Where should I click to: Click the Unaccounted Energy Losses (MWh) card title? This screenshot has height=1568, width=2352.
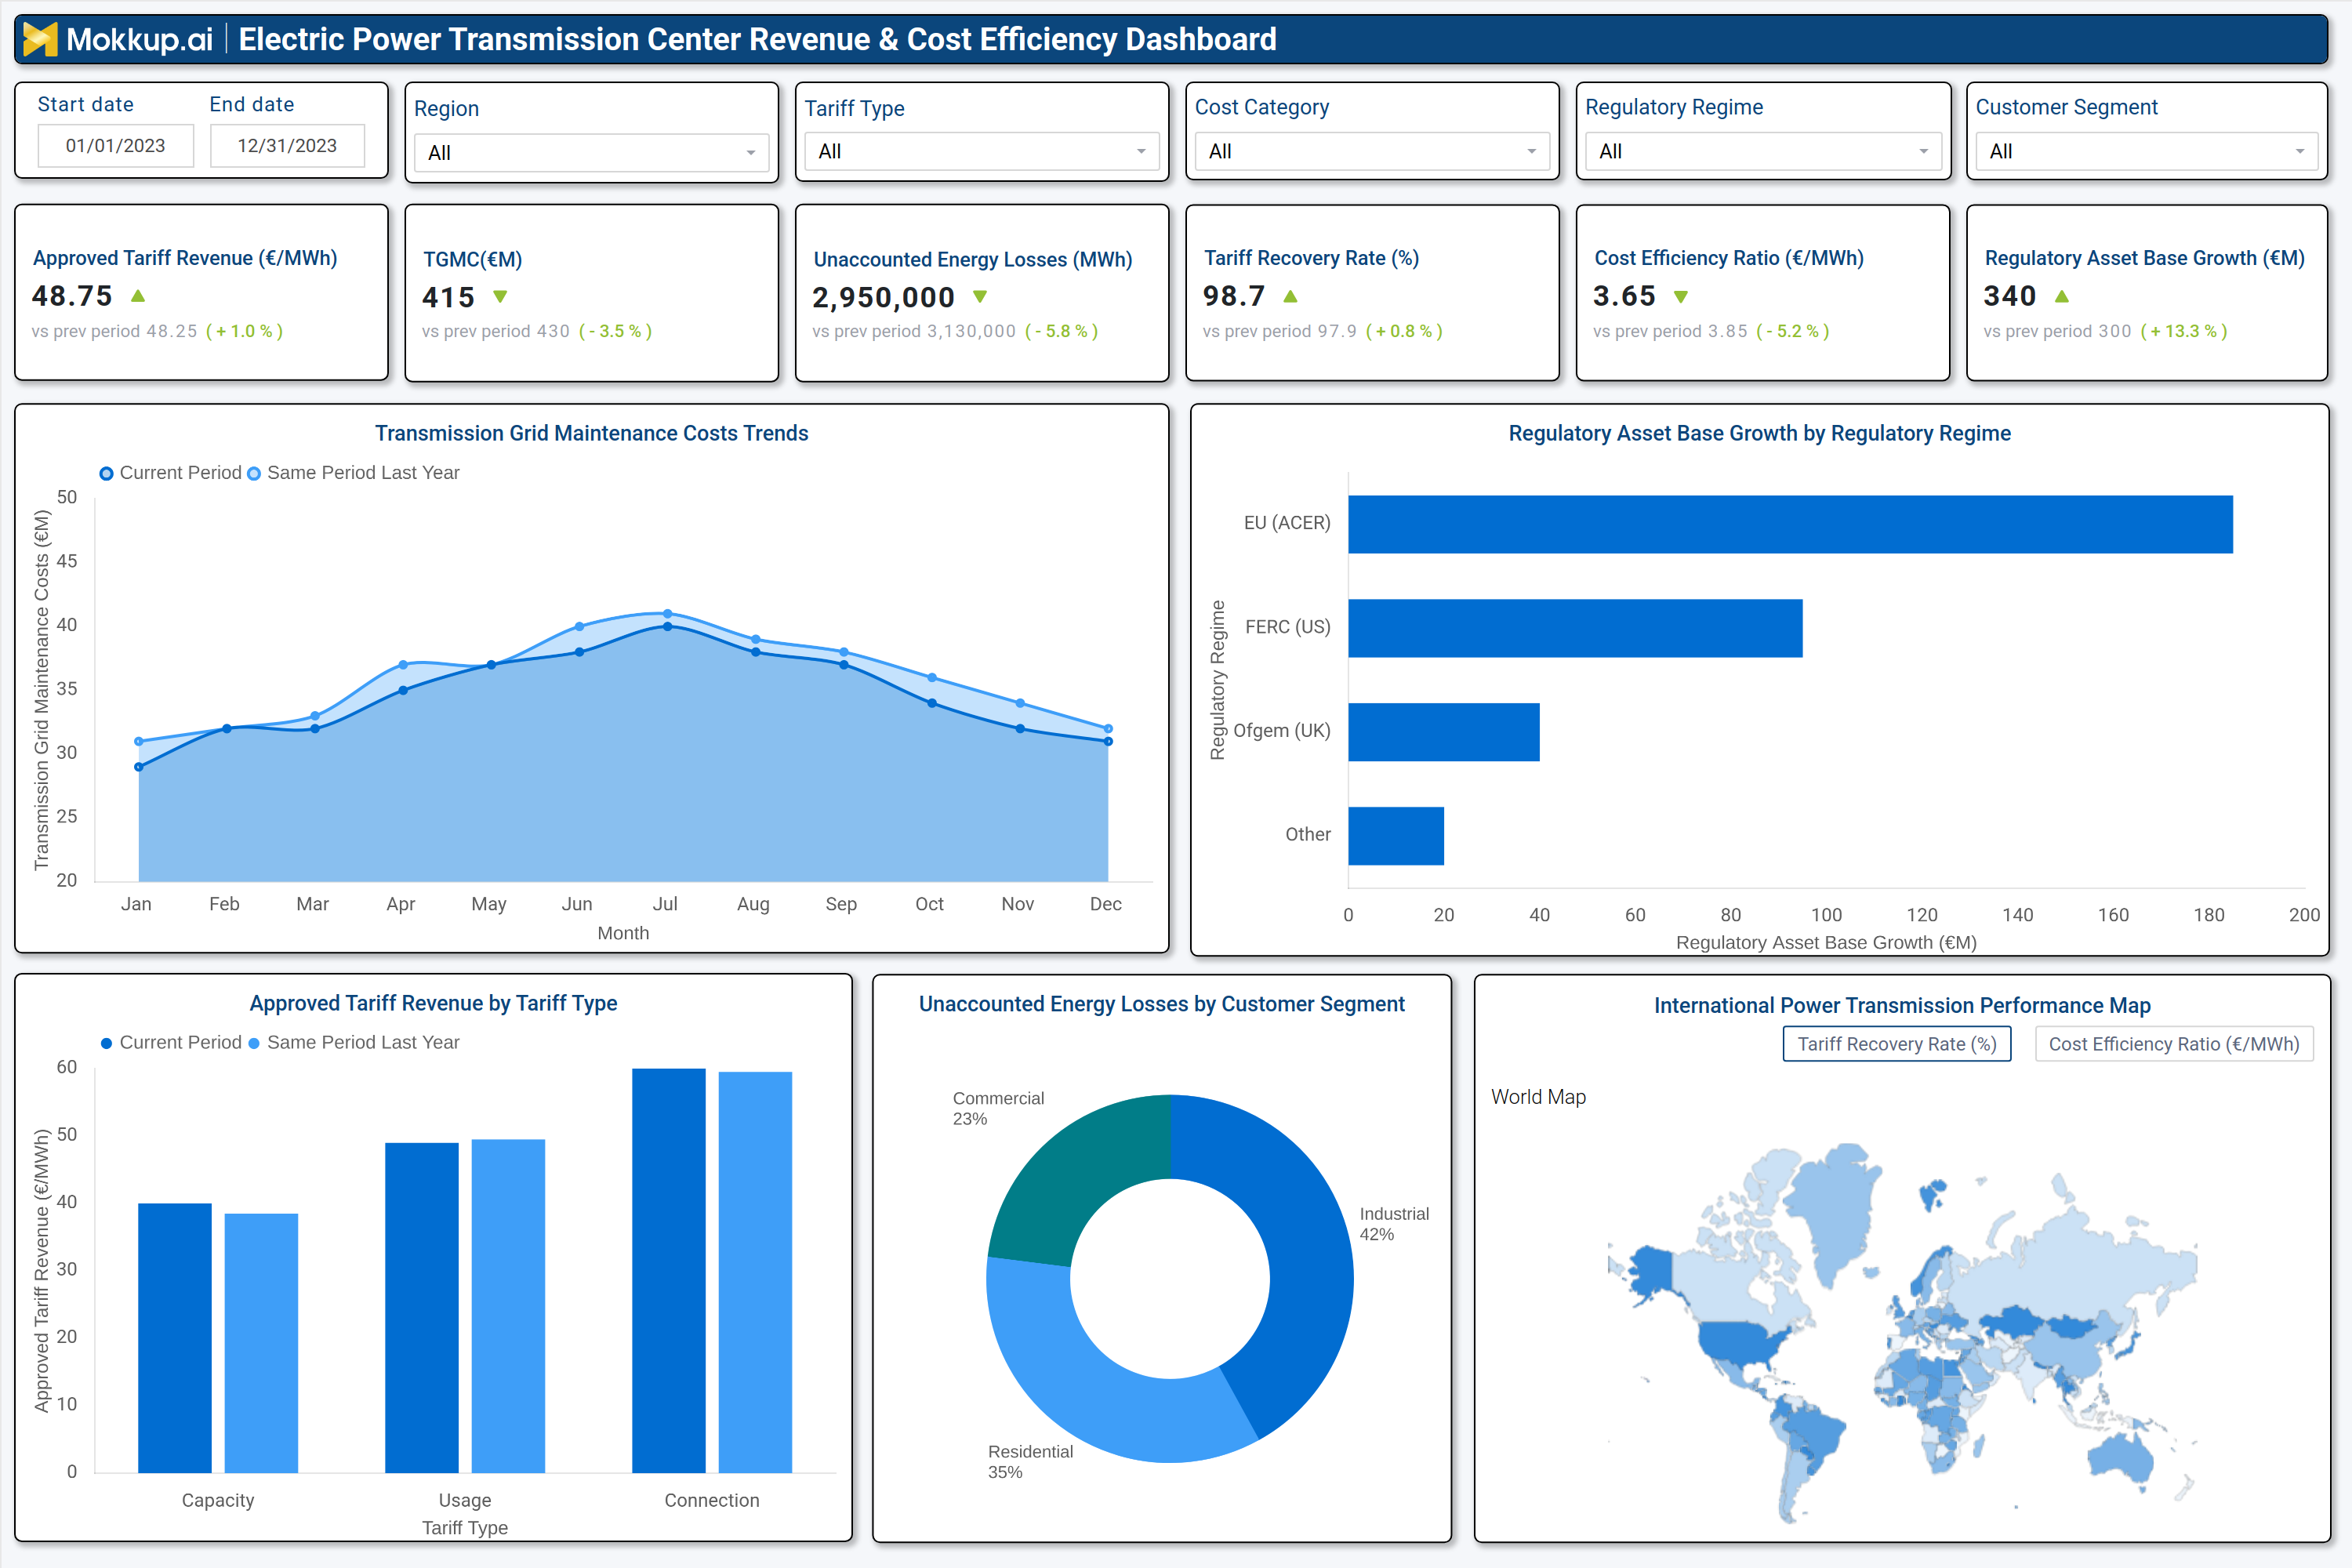[973, 260]
